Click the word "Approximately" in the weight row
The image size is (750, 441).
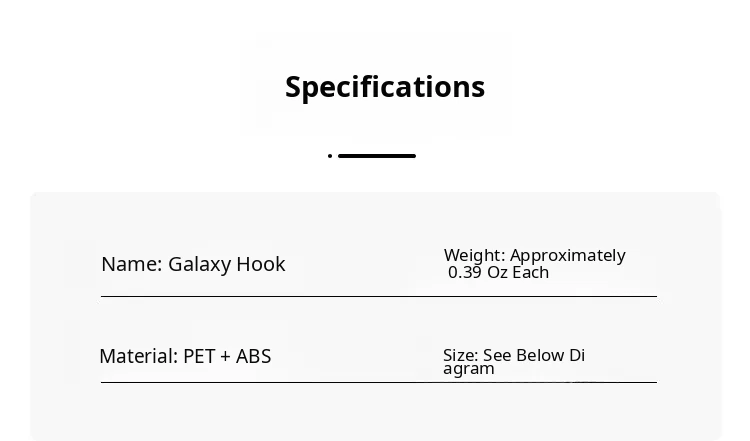567,255
